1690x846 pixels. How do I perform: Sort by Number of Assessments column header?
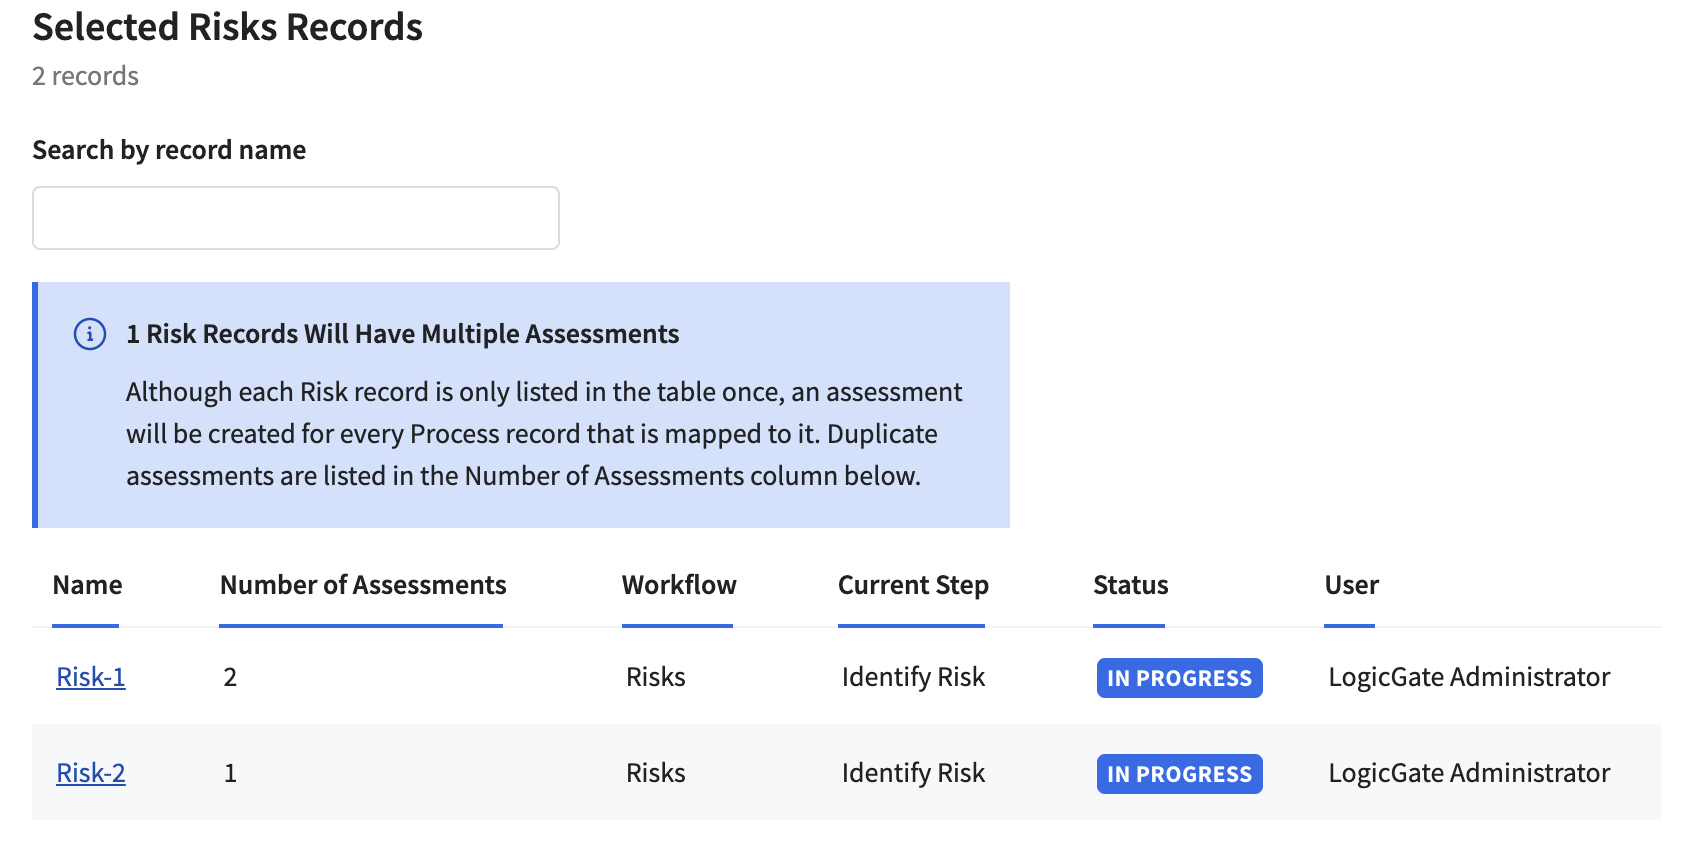point(362,585)
